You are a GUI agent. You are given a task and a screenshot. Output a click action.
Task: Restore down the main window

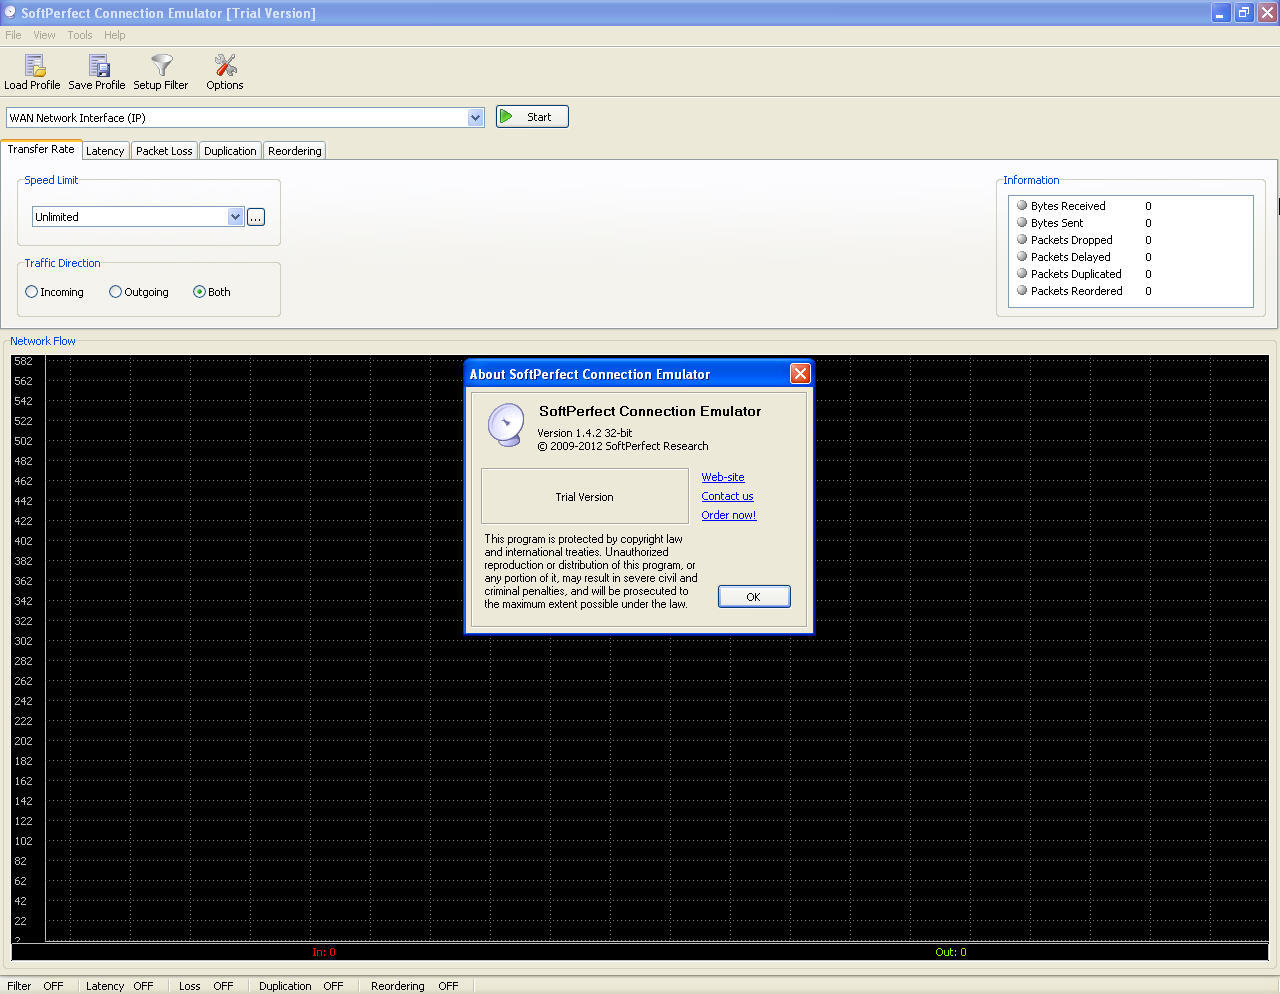pyautogui.click(x=1244, y=13)
